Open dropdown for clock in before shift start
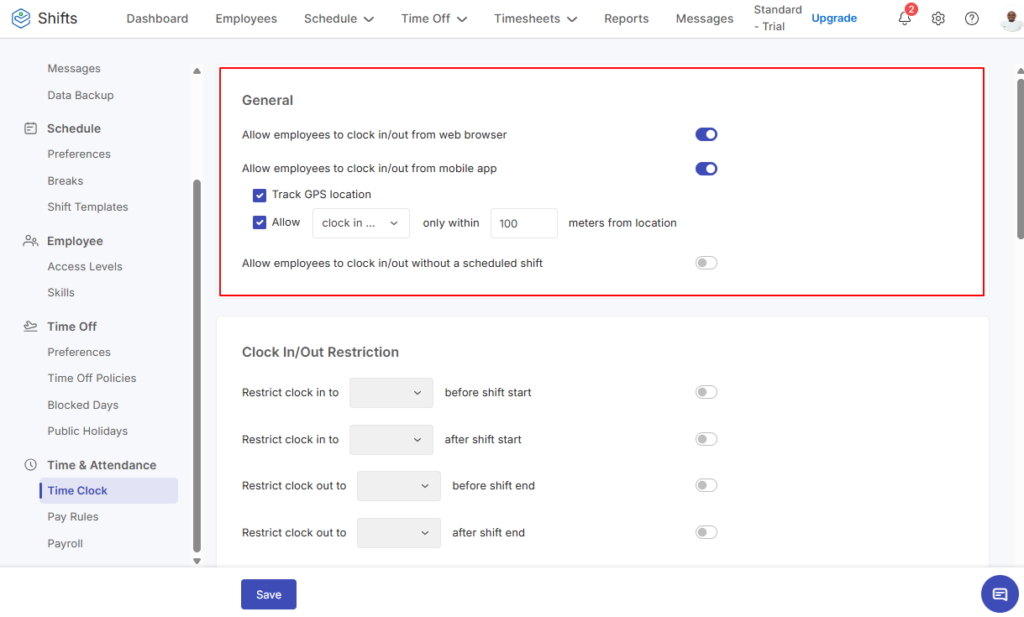Viewport: 1024px width, 617px height. tap(391, 392)
